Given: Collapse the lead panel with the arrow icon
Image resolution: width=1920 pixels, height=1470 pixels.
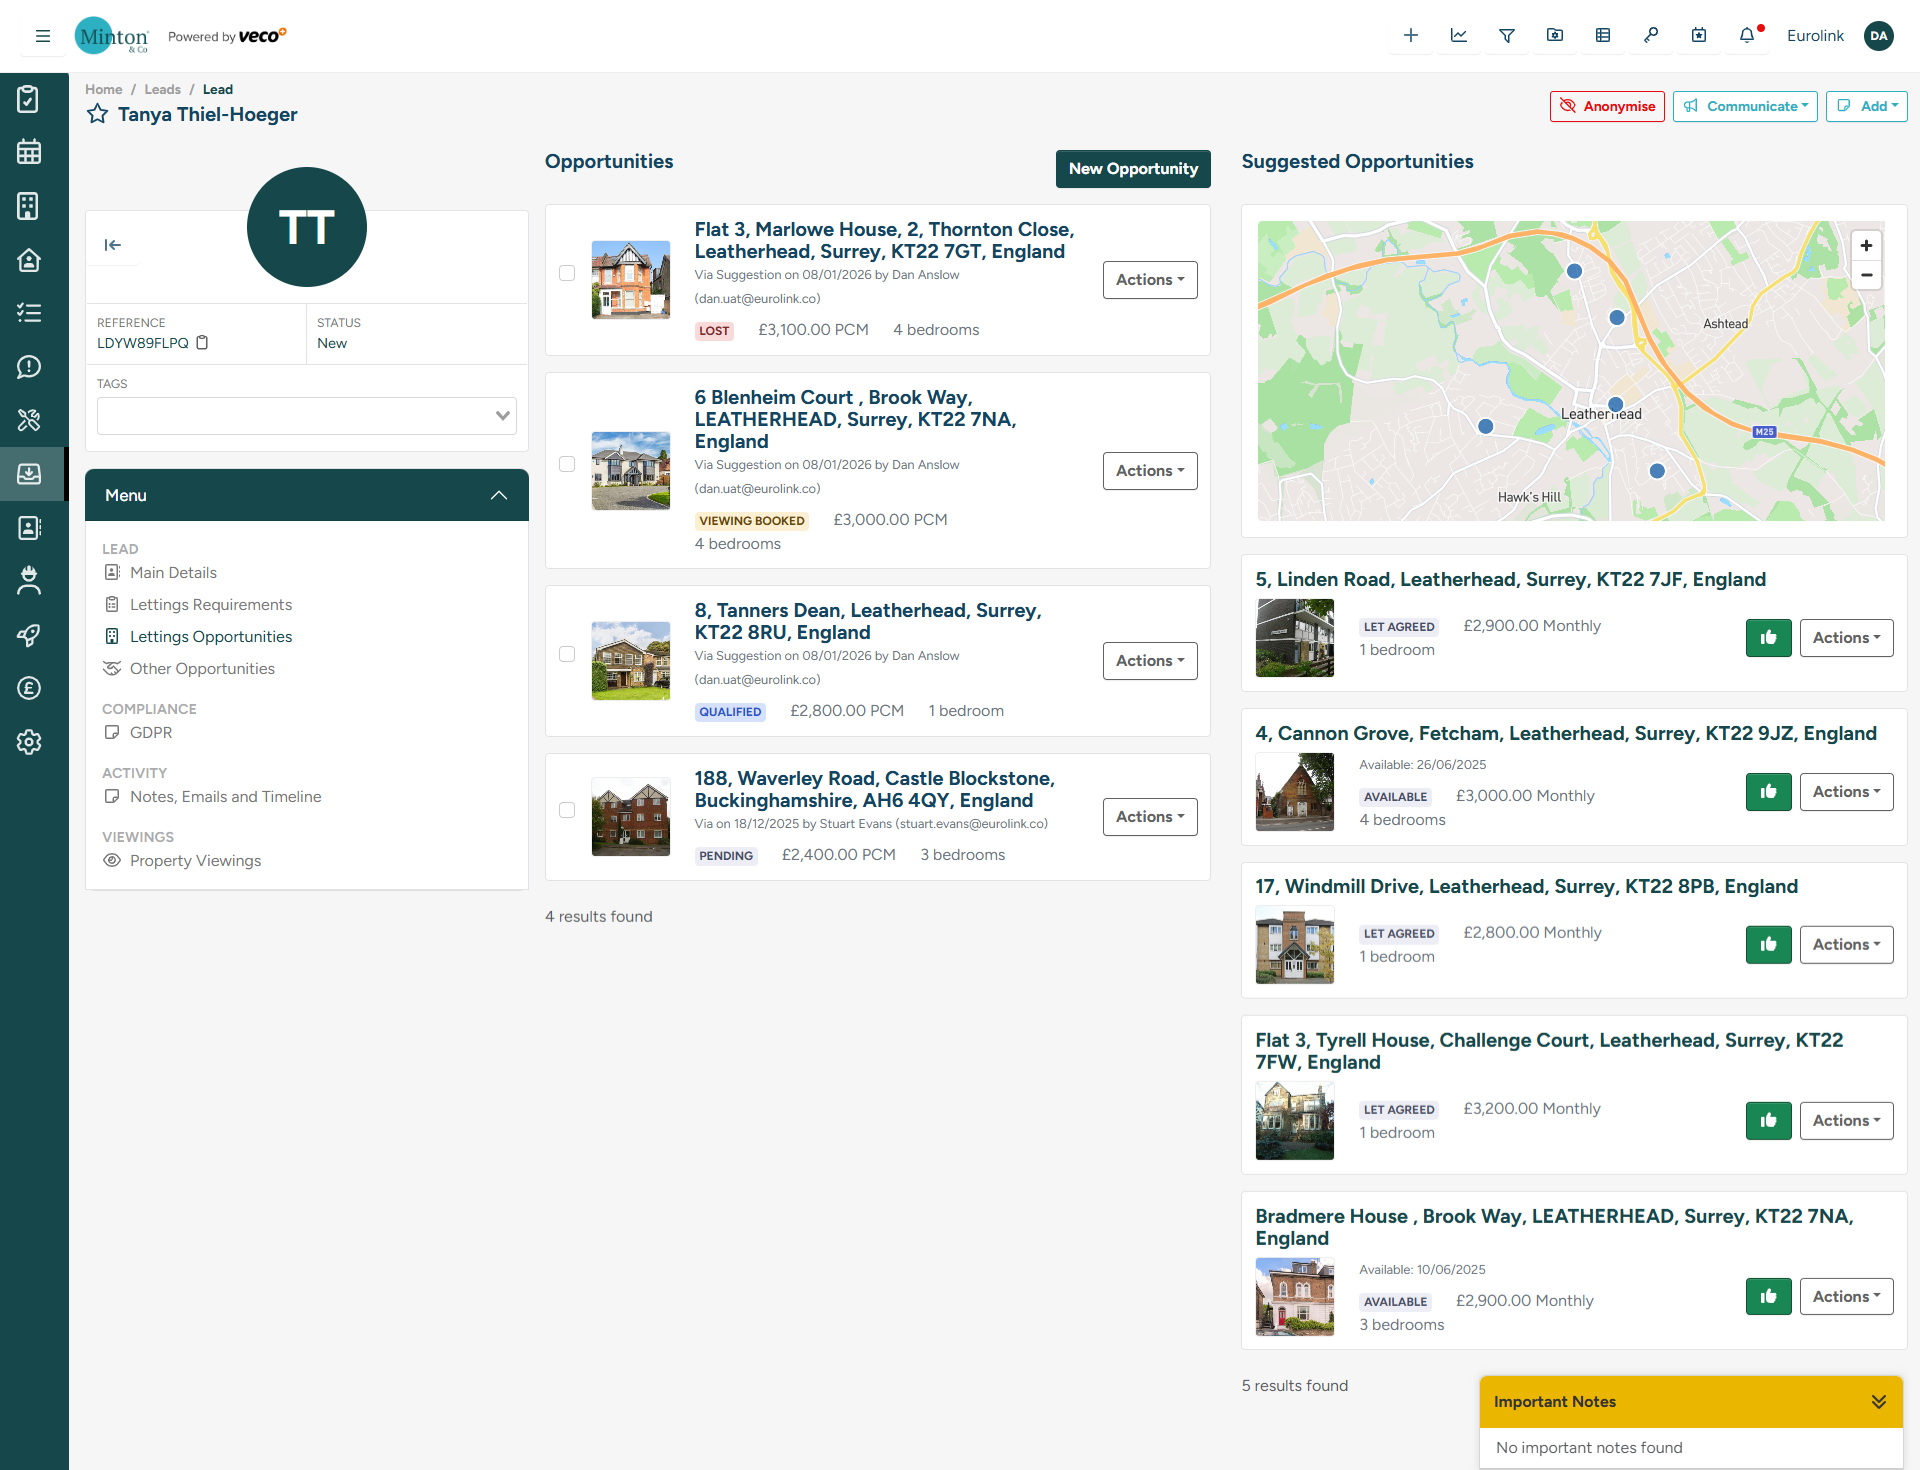Looking at the screenshot, I should coord(113,245).
